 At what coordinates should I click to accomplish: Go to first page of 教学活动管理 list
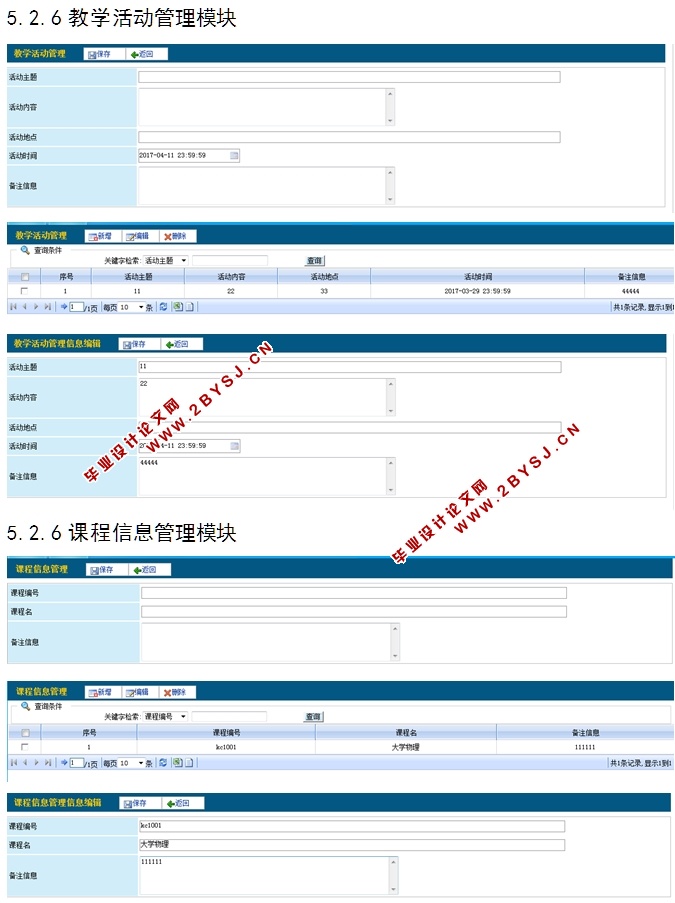pos(13,307)
